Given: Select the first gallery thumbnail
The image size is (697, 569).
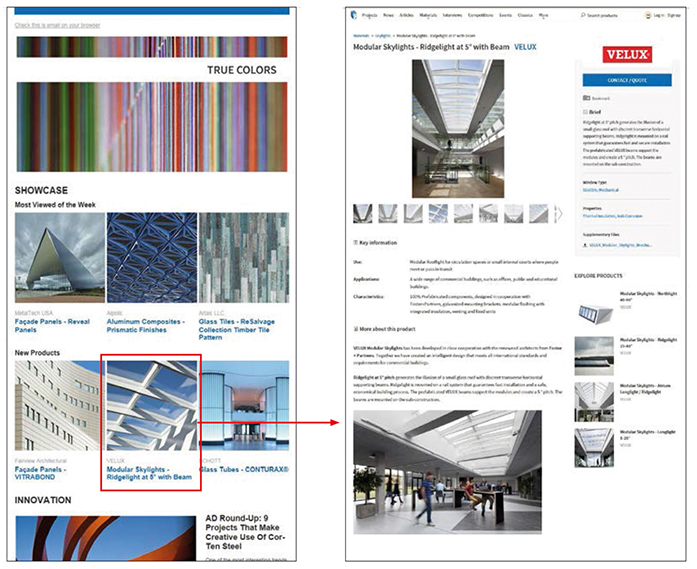Looking at the screenshot, I should pyautogui.click(x=363, y=213).
